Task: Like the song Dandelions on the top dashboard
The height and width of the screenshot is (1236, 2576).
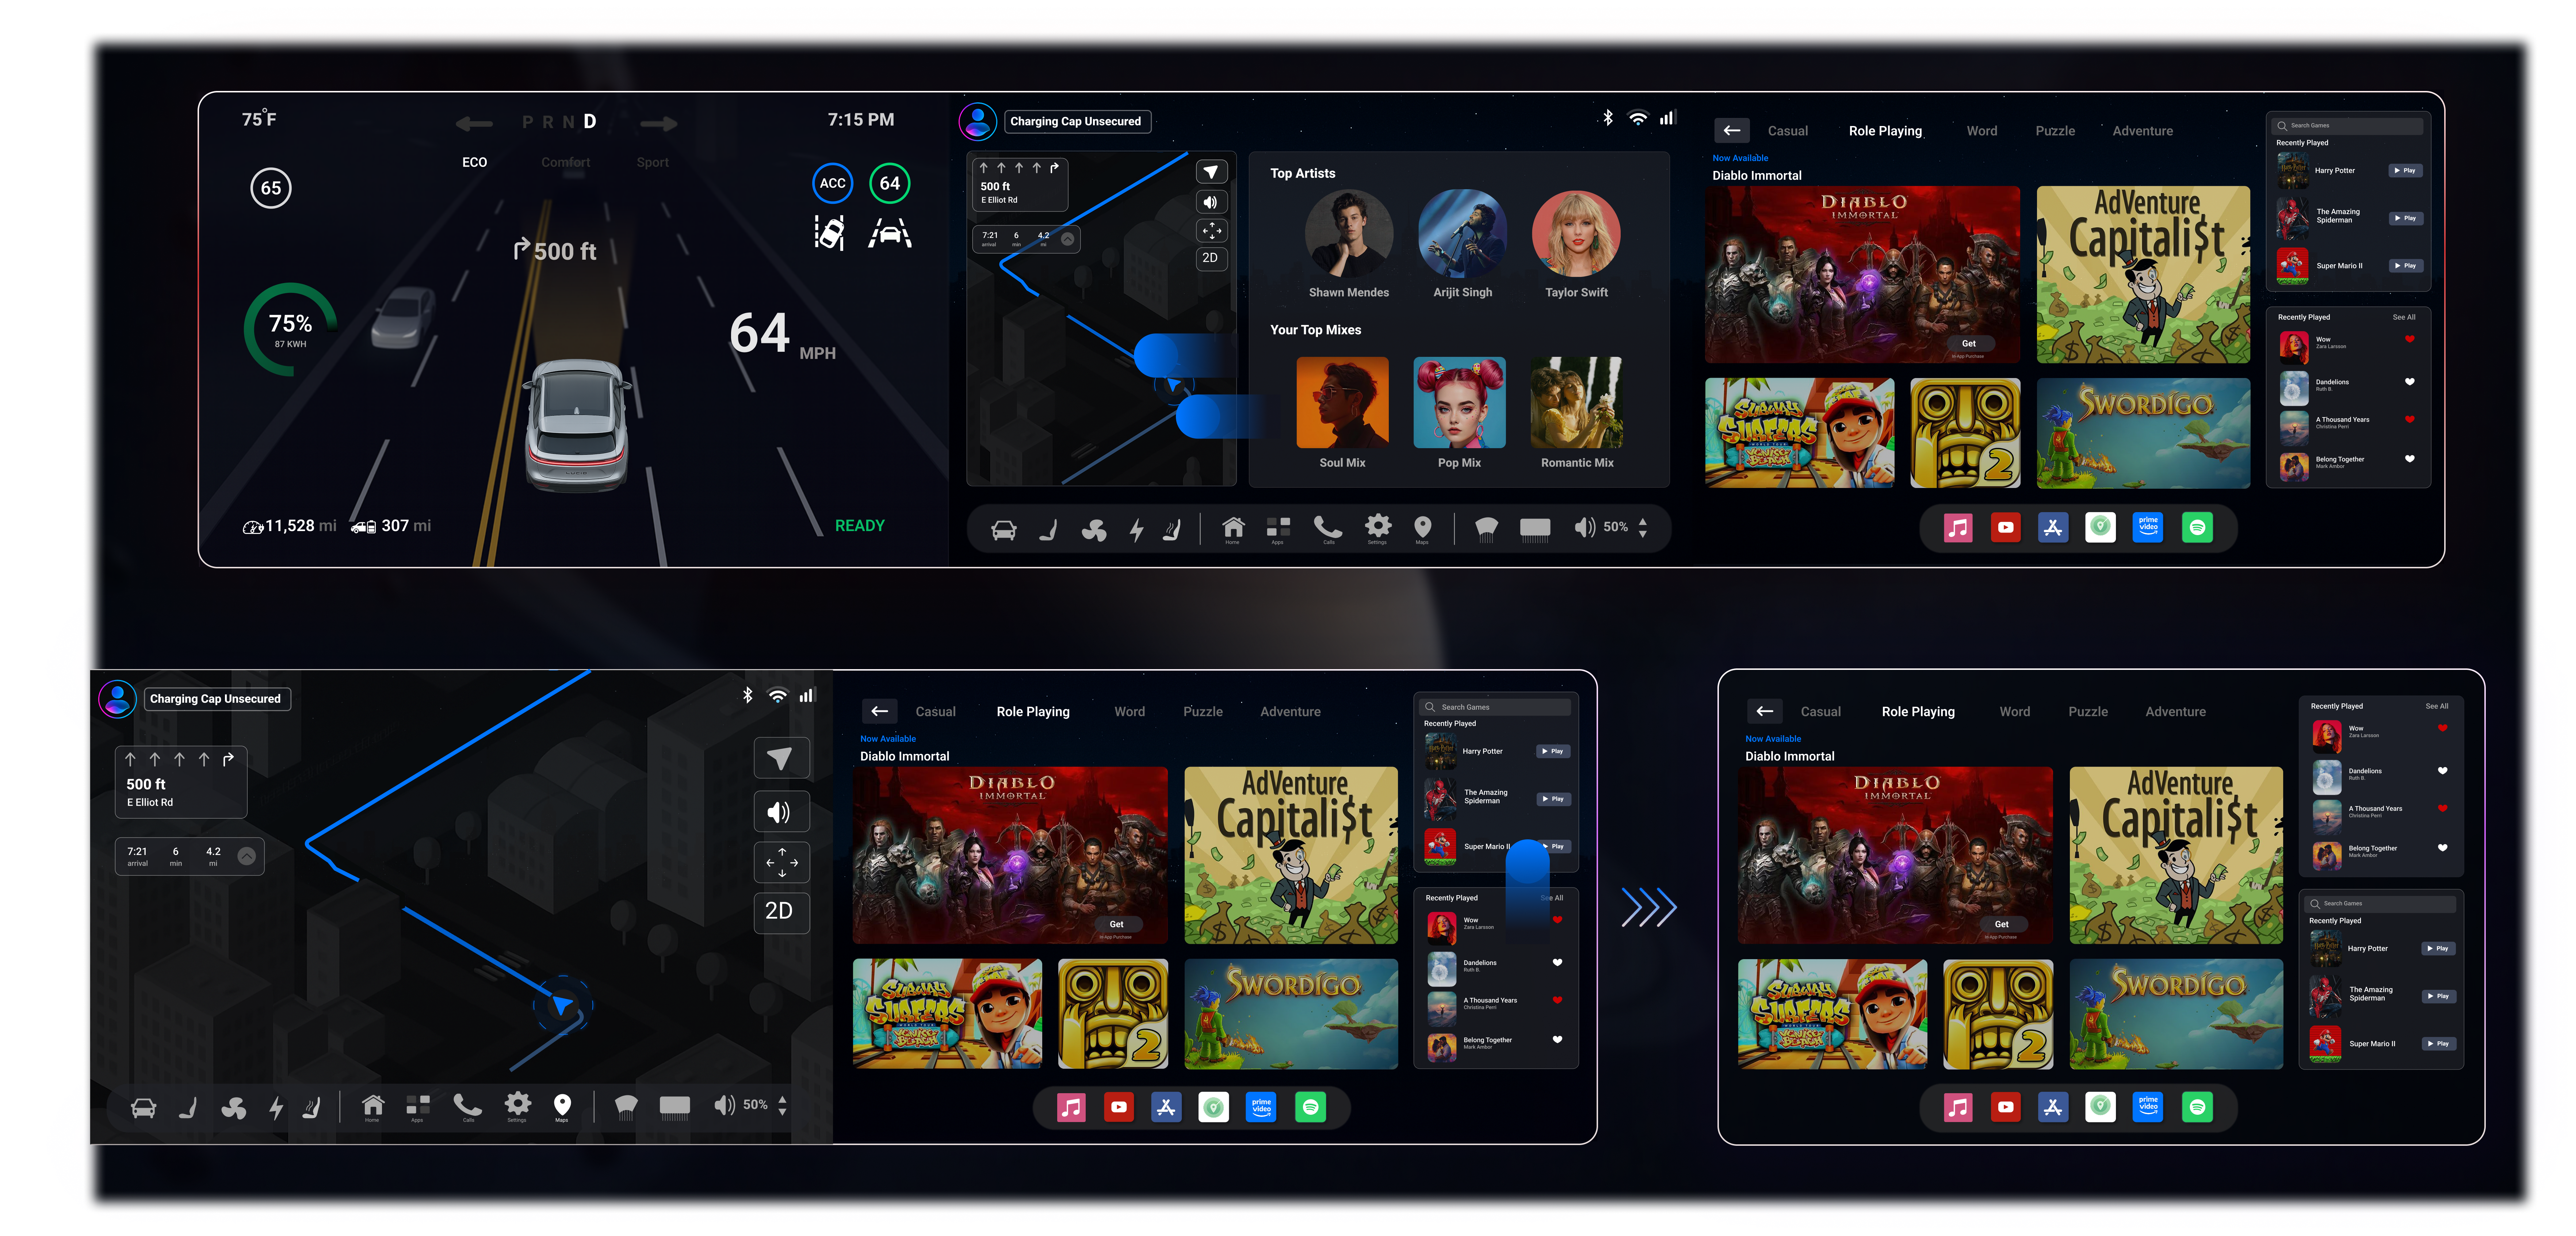Action: pos(2410,382)
